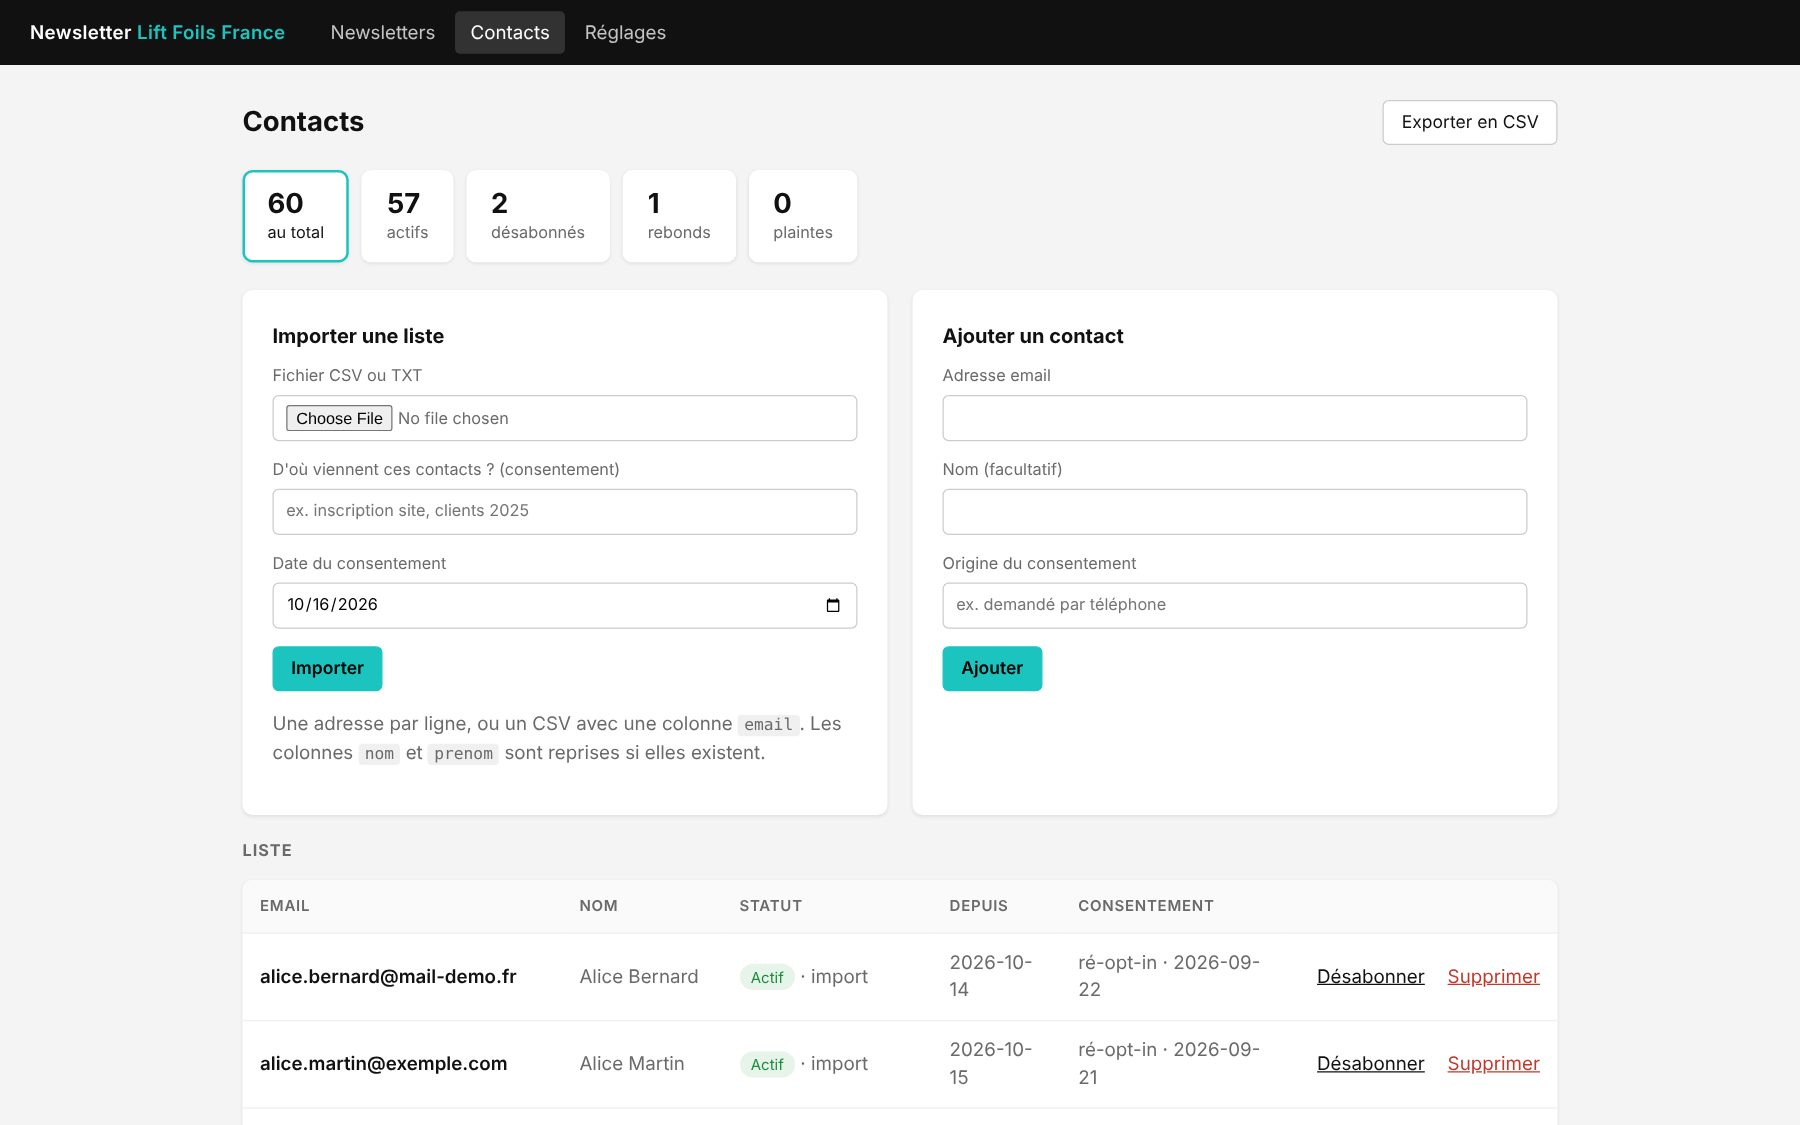Click the LISTE section heading
Screen dimensions: 1800x1125
click(x=267, y=850)
